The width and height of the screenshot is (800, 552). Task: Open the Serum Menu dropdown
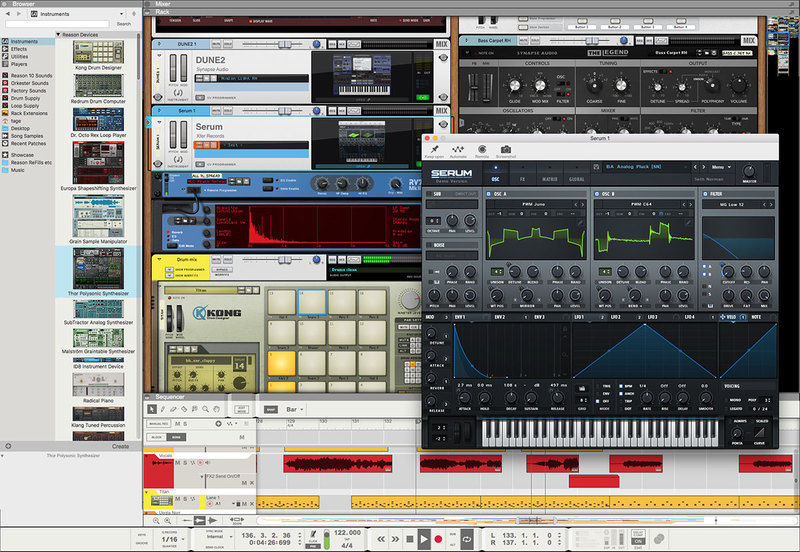(x=721, y=168)
